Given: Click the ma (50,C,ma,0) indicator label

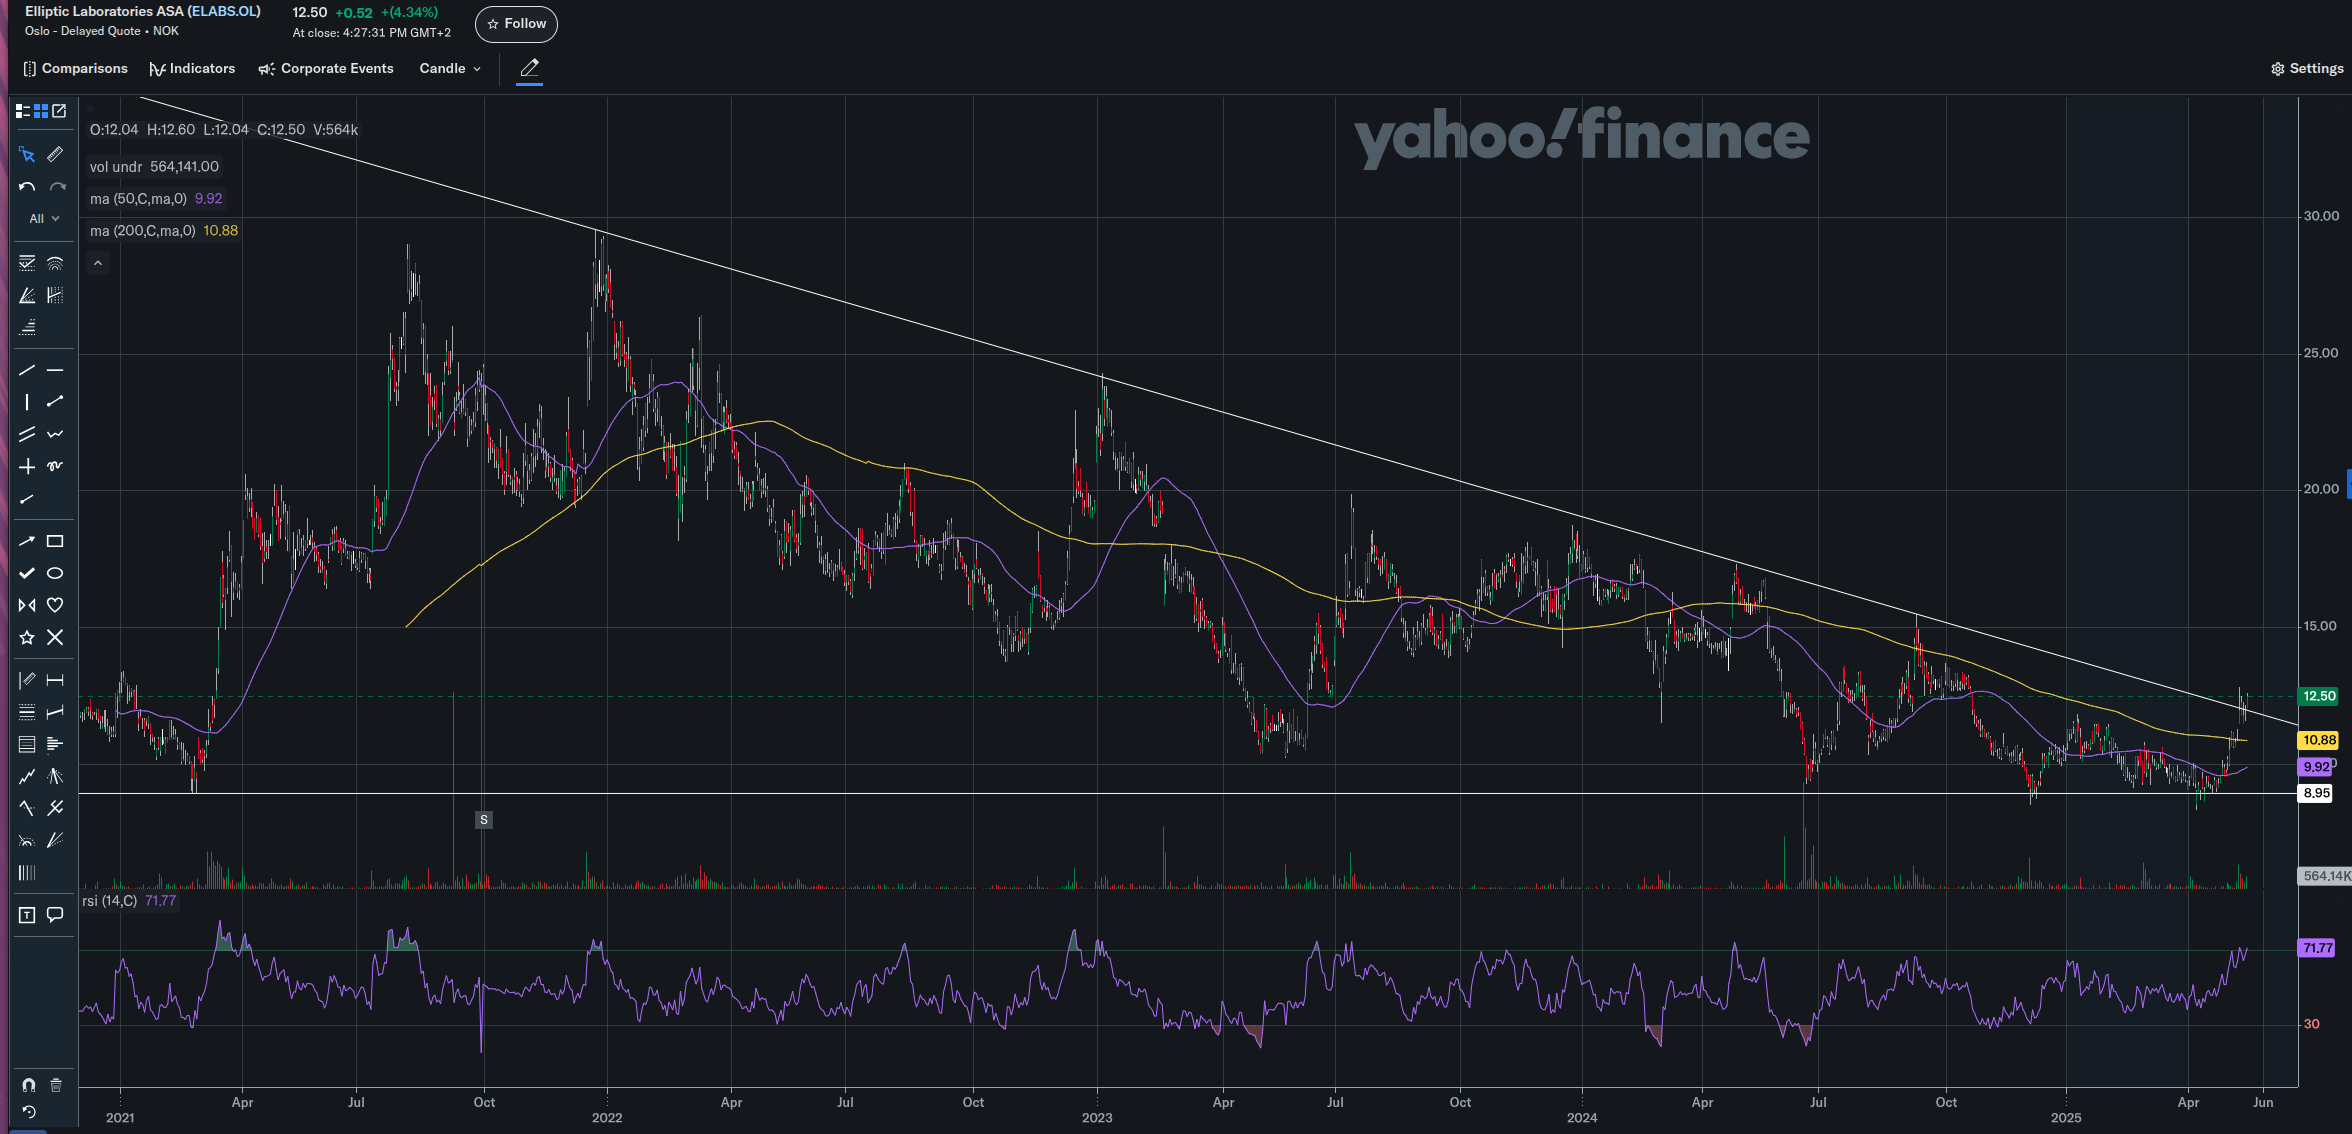Looking at the screenshot, I should (138, 199).
